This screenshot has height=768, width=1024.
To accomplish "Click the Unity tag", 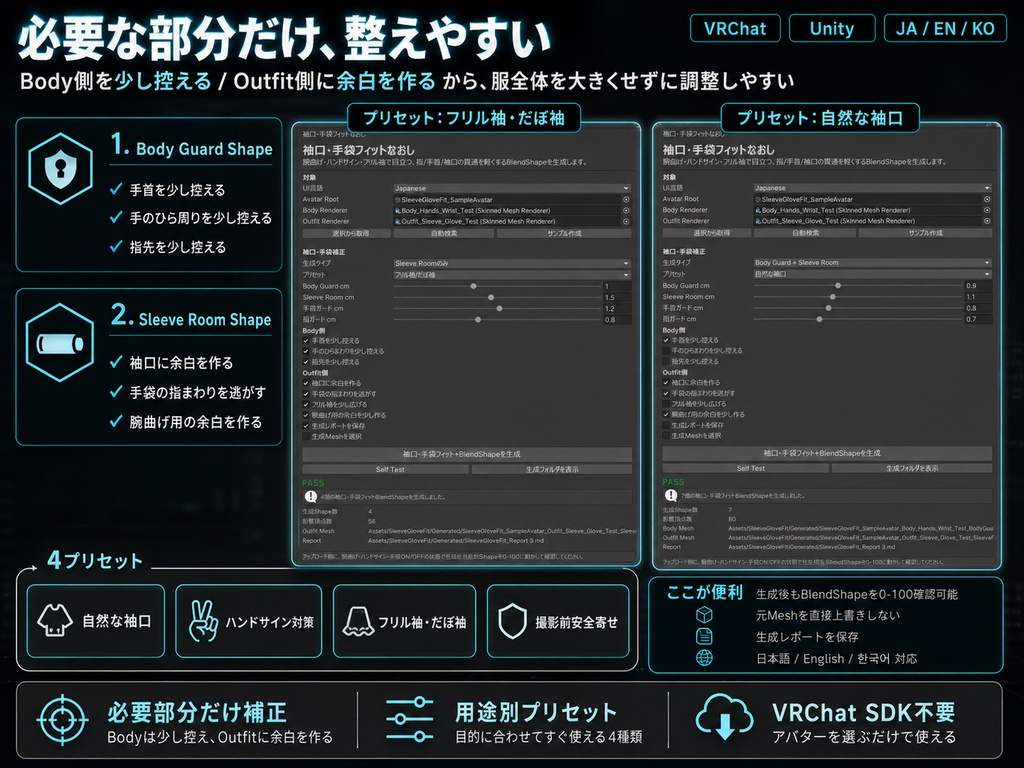I will [832, 28].
